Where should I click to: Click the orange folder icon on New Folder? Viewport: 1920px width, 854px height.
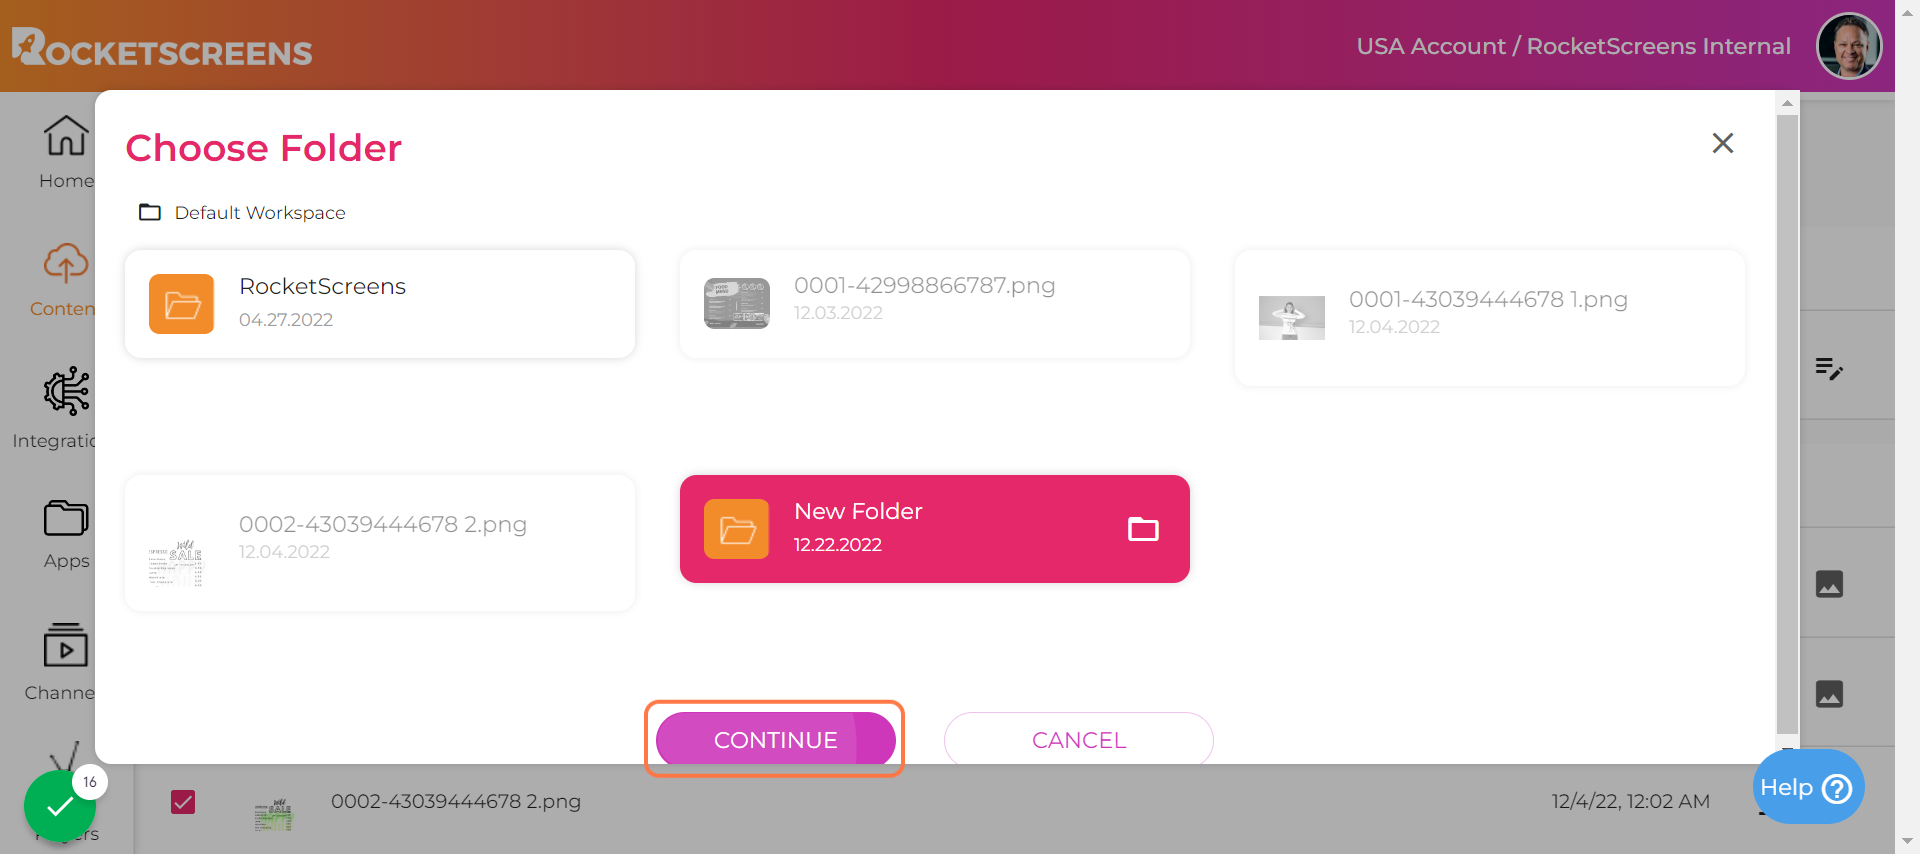tap(737, 529)
